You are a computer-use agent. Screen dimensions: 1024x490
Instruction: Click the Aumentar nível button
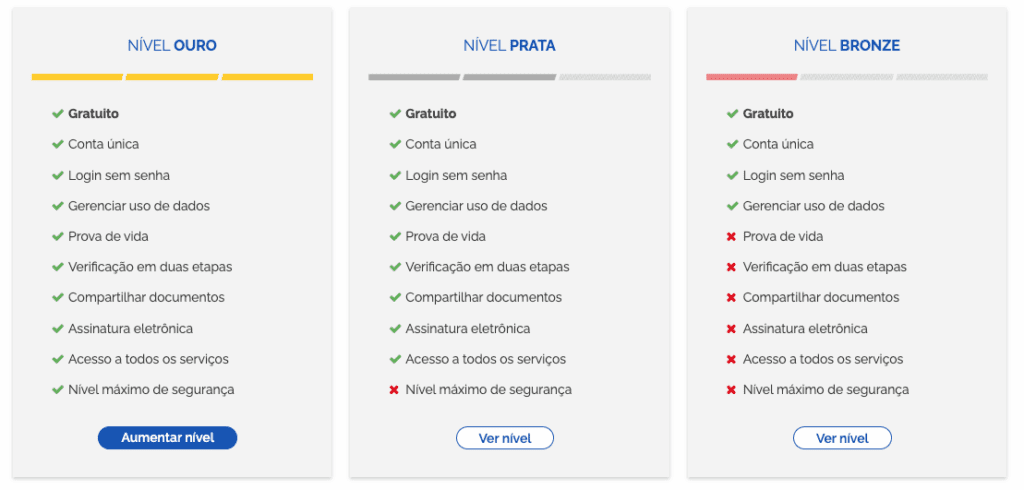167,438
